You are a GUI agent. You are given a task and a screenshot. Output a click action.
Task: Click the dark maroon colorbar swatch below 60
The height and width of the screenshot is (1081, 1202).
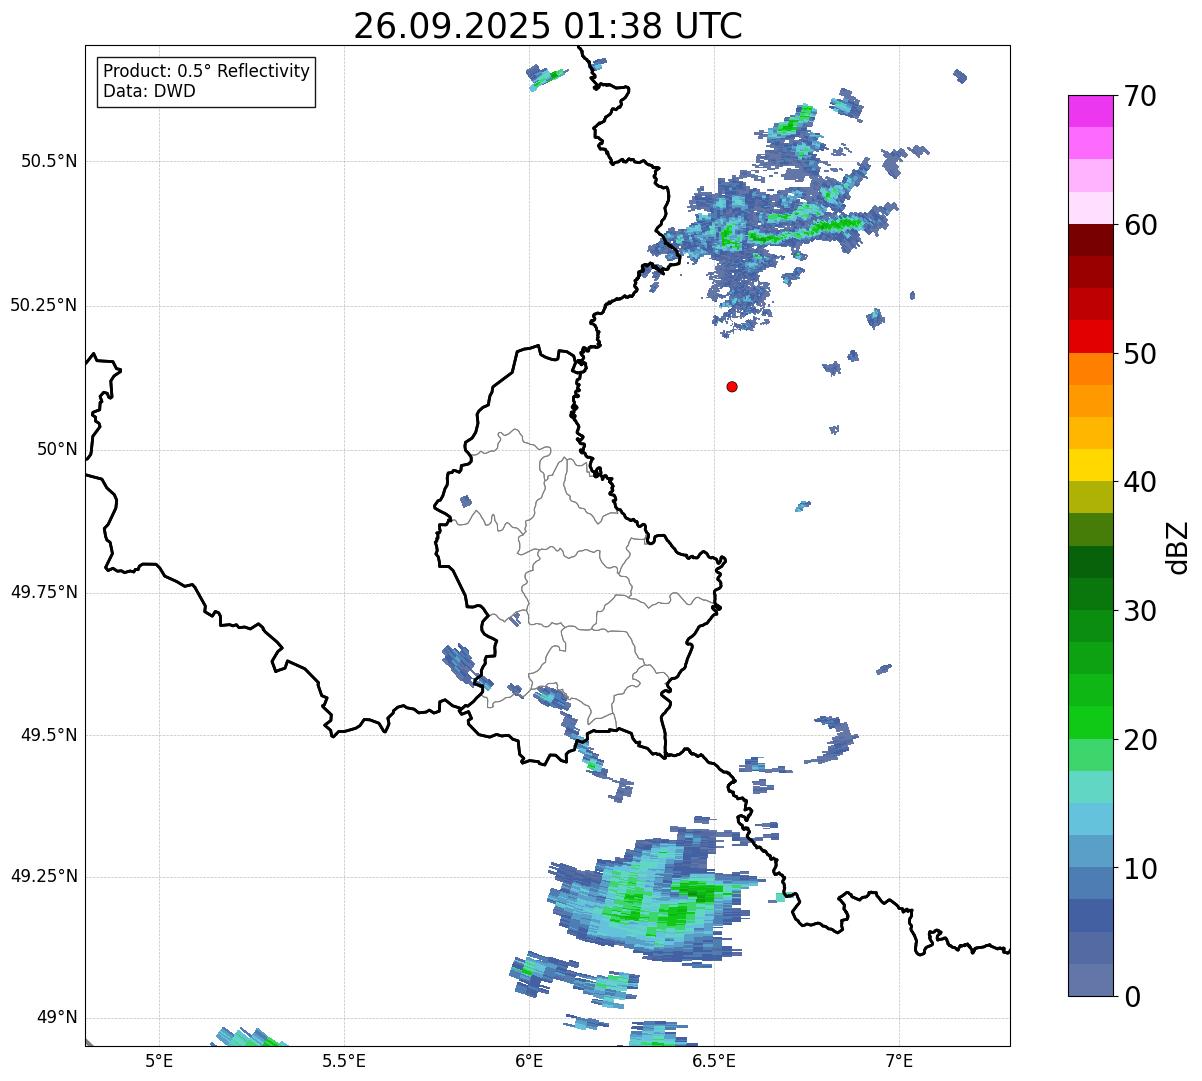pos(1090,240)
